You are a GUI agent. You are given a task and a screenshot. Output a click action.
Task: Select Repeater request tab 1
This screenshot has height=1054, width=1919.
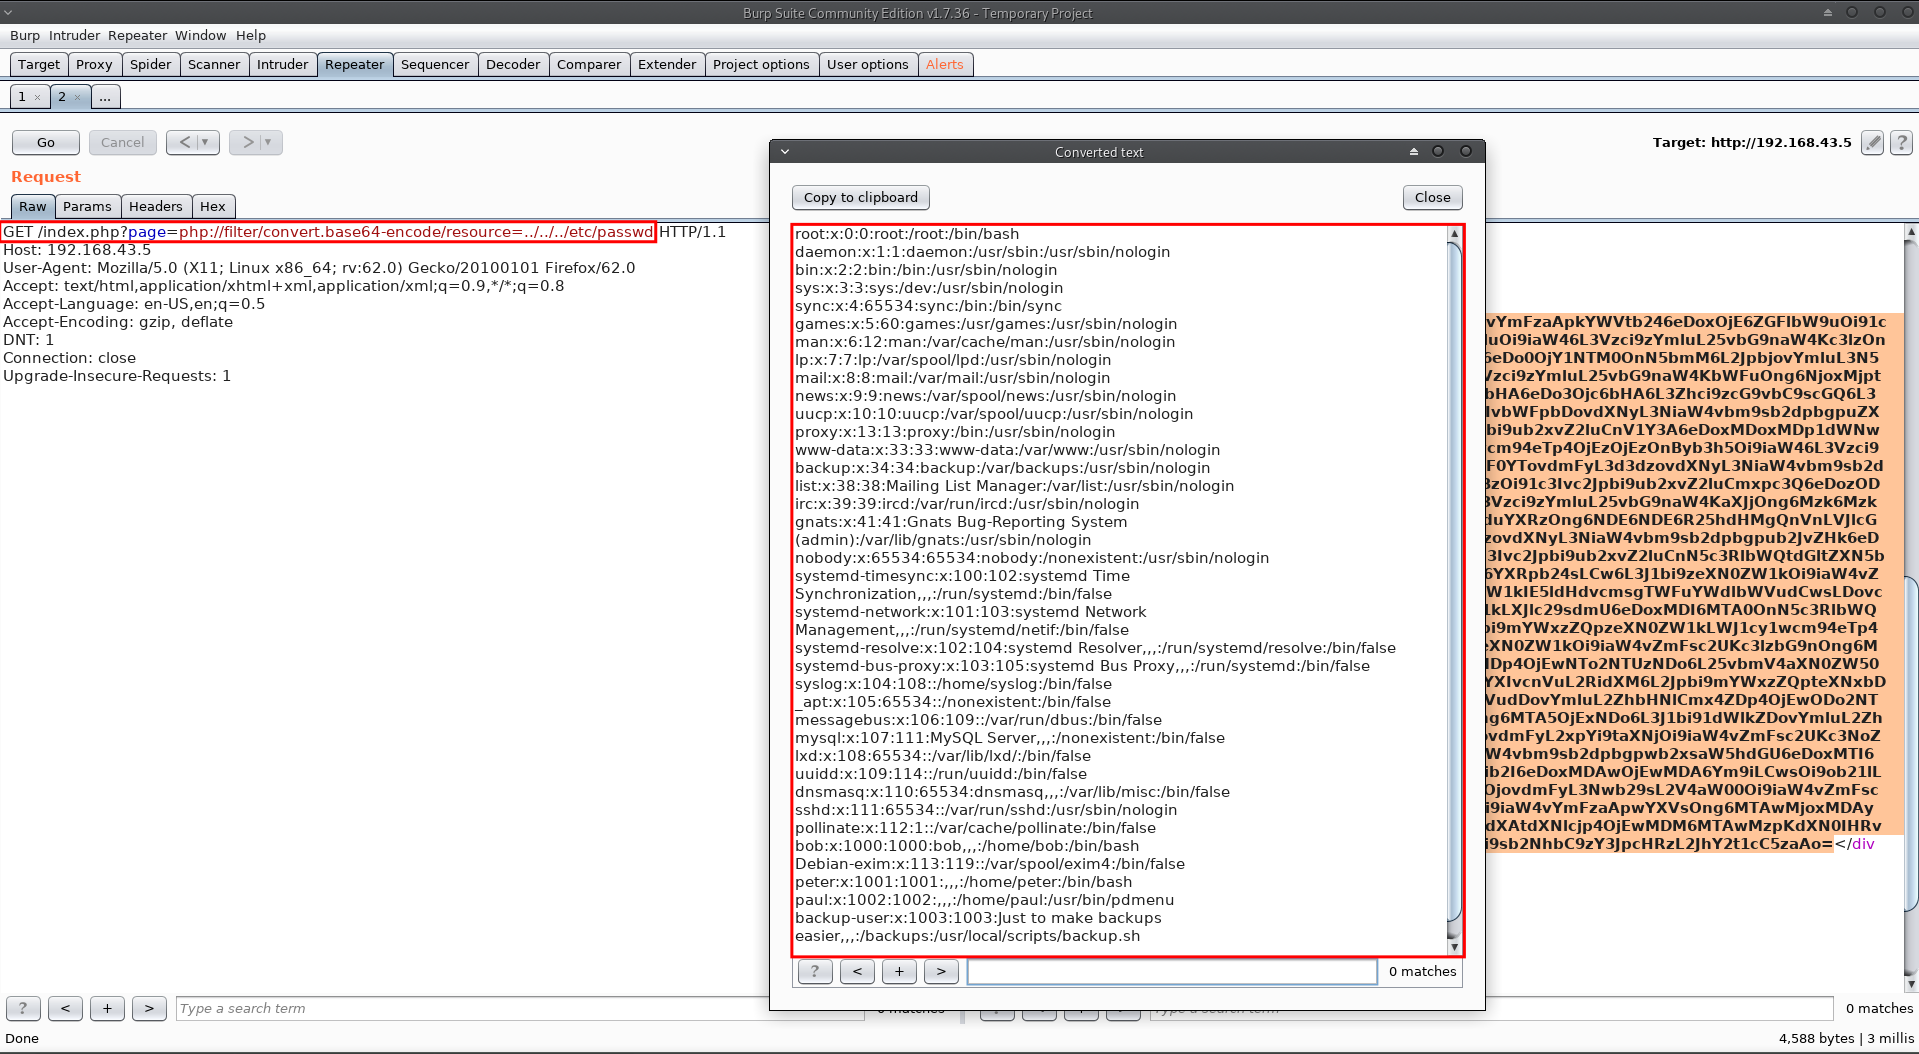tap(22, 97)
